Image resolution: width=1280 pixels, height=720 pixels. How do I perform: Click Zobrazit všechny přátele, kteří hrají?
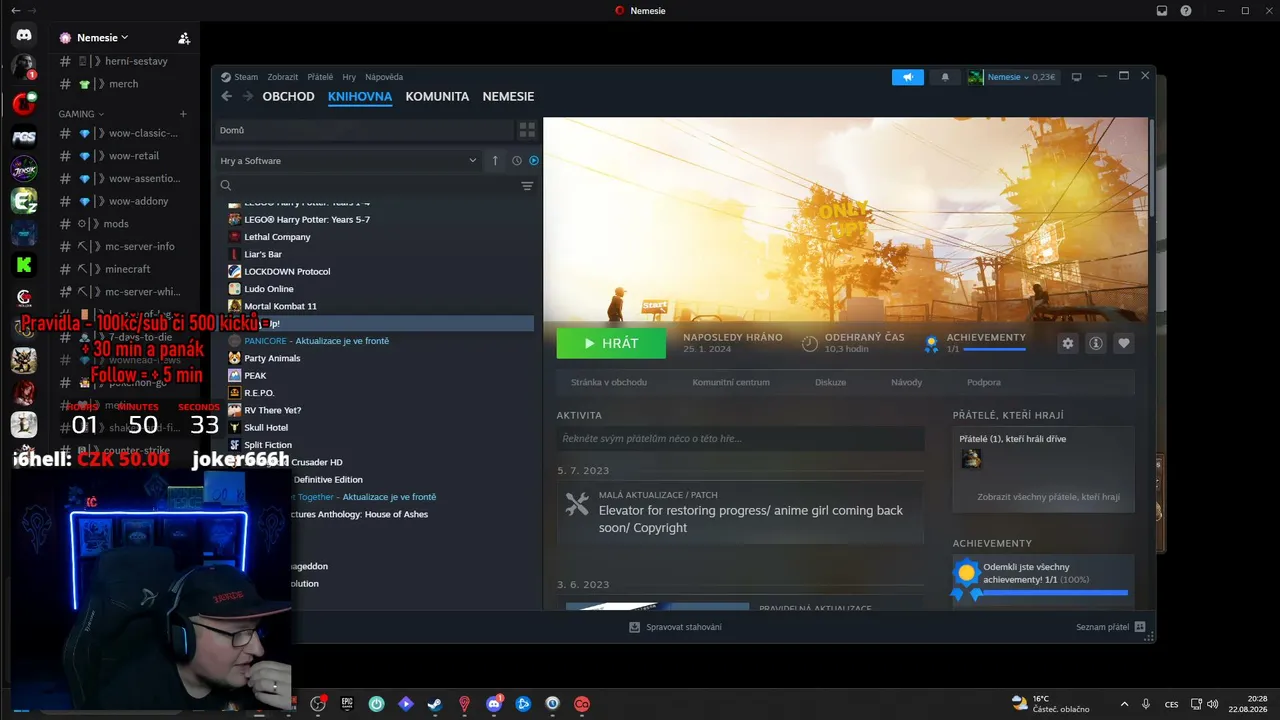1048,497
